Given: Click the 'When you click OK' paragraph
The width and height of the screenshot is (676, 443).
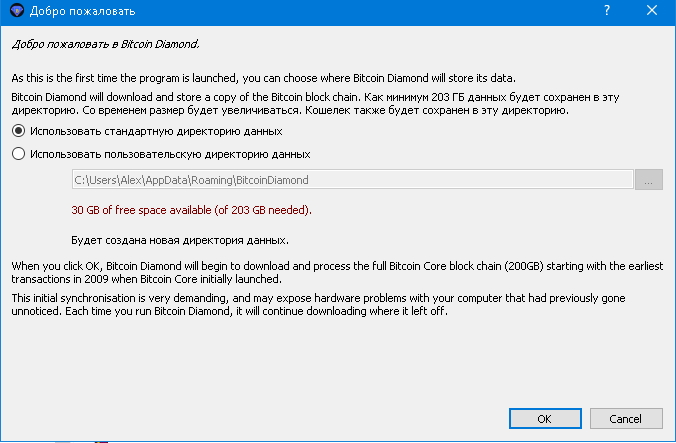Looking at the screenshot, I should tap(337, 272).
